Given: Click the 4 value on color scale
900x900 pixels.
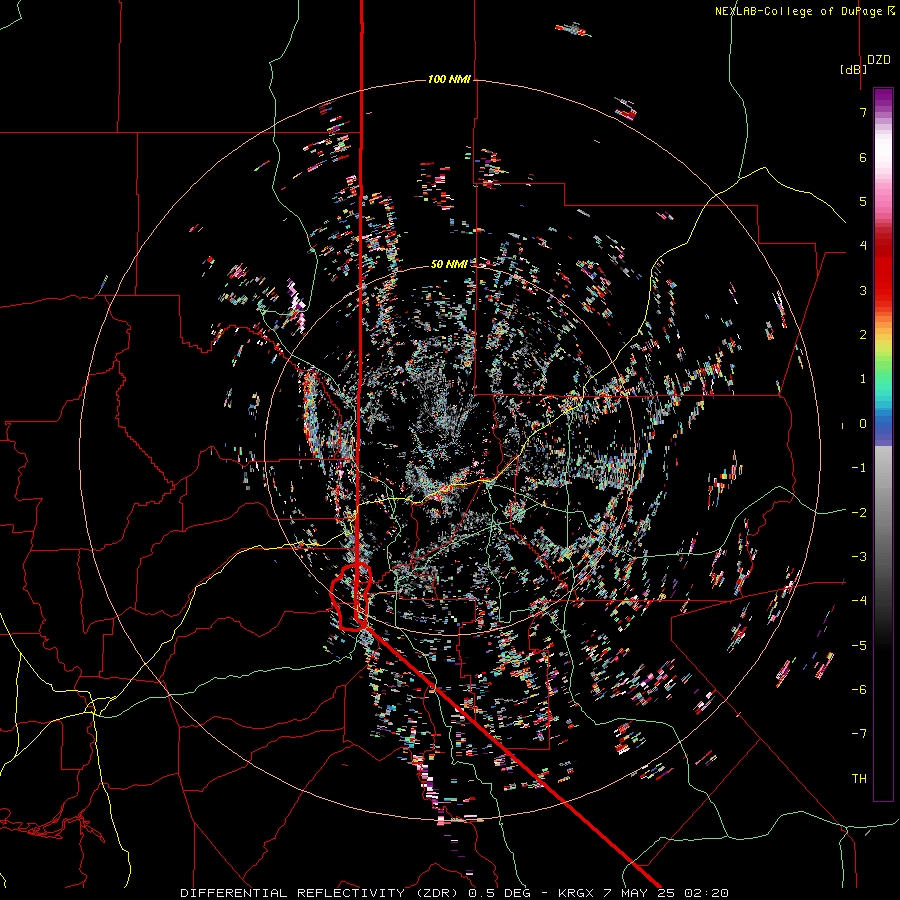Looking at the screenshot, I should click(x=863, y=246).
